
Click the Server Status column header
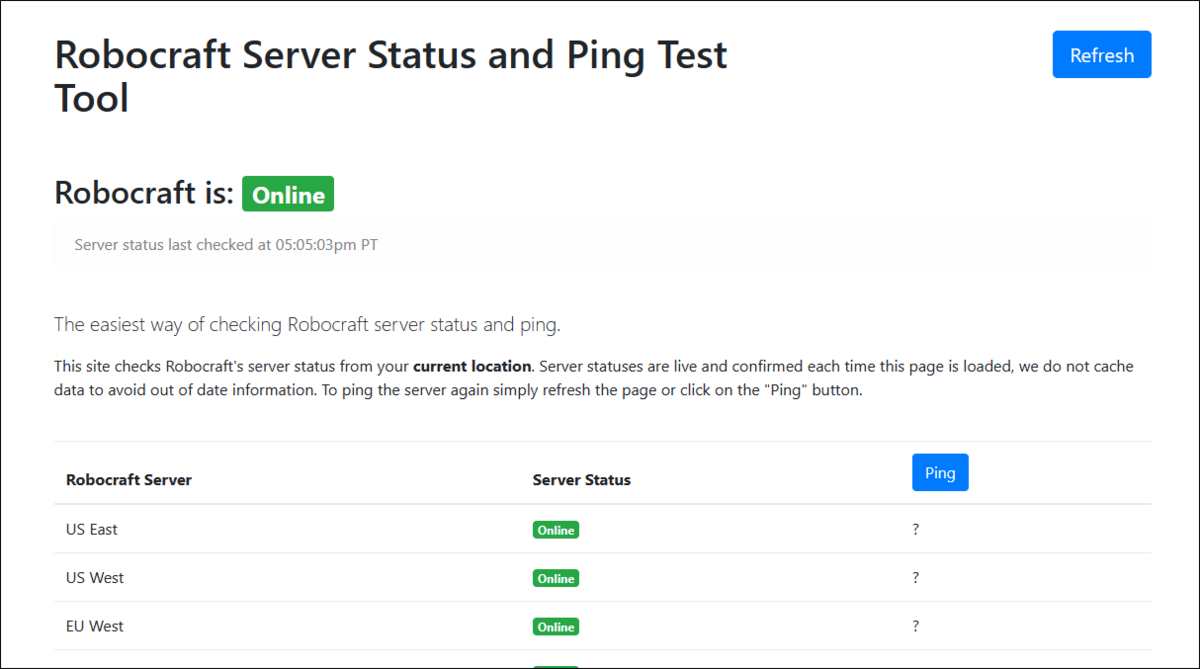(x=582, y=480)
